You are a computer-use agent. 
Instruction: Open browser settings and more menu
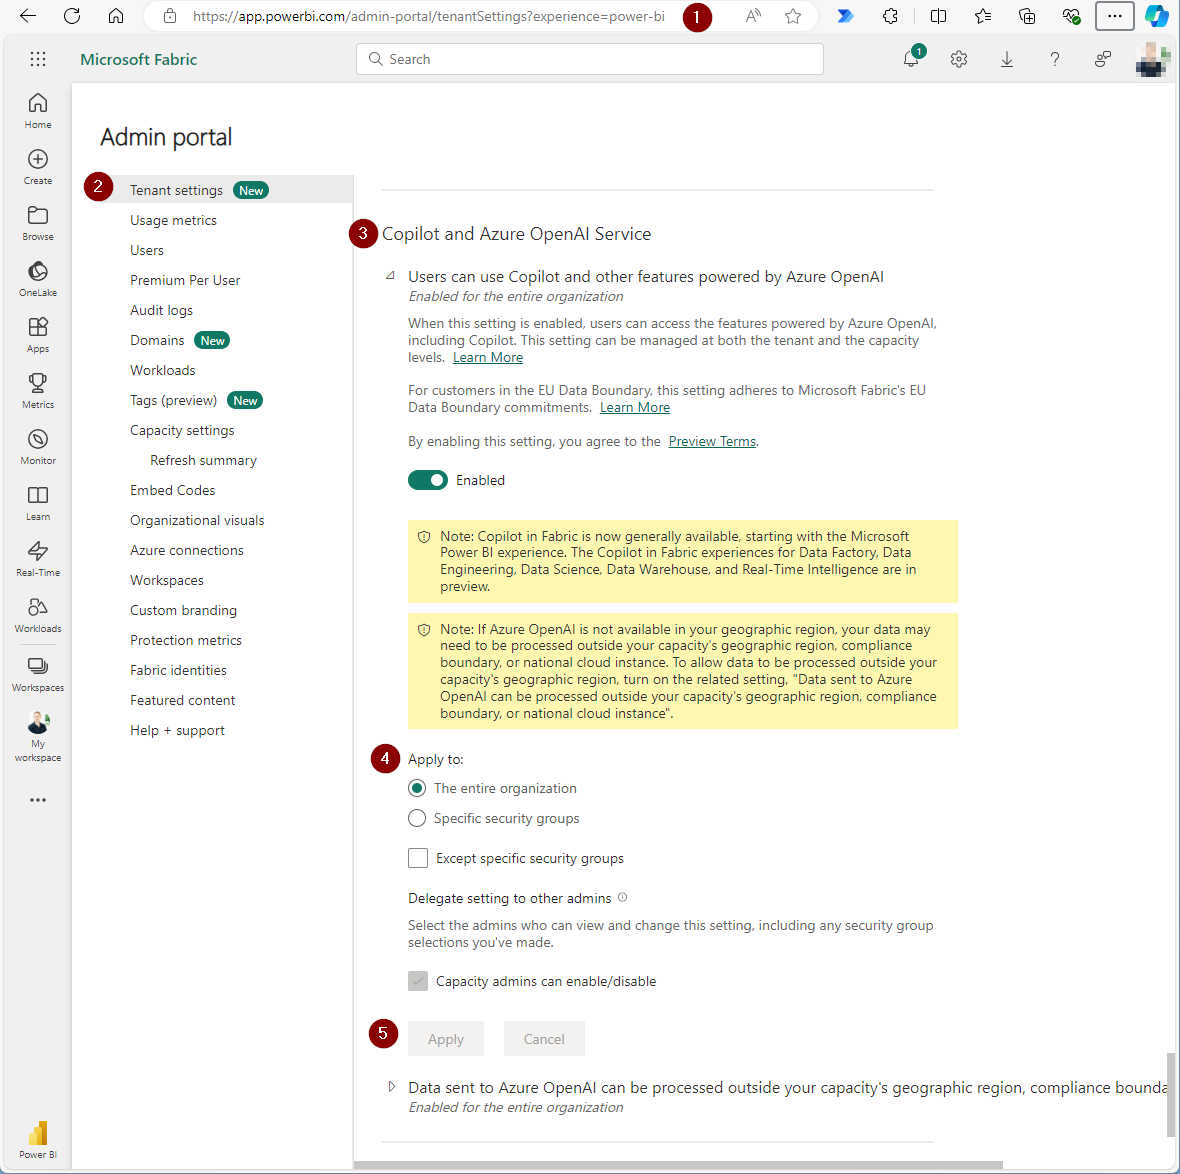[x=1115, y=16]
